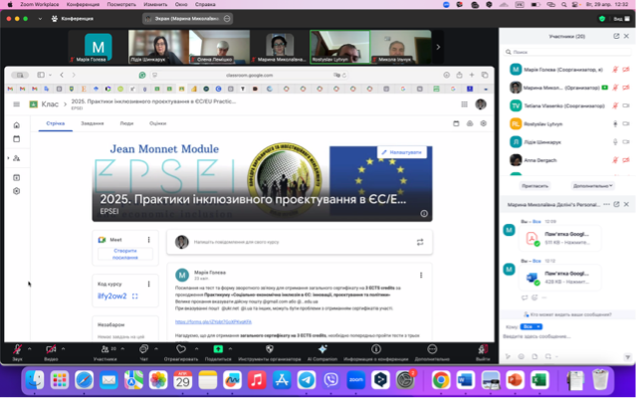Viewport: 638px width, 400px height.
Task: Expand the arrow next to Отреагировать
Action: 197,349
